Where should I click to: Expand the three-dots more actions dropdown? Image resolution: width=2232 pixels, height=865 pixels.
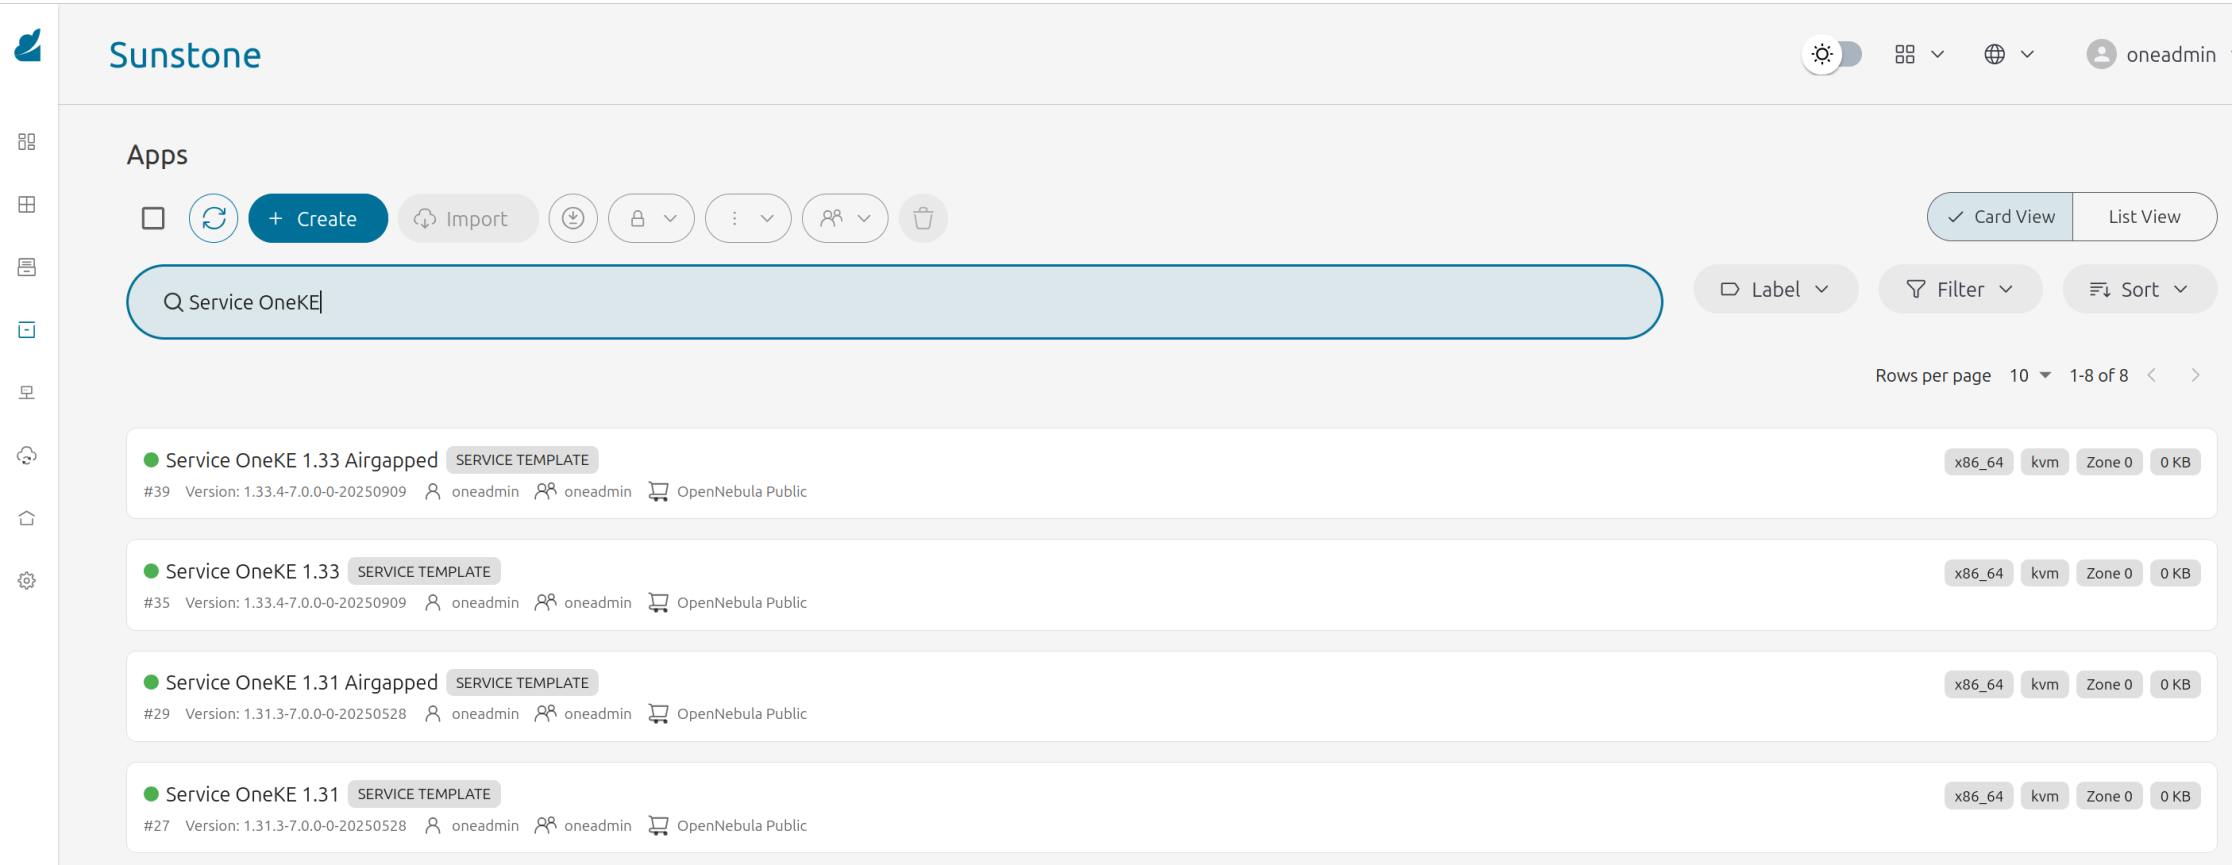(748, 218)
